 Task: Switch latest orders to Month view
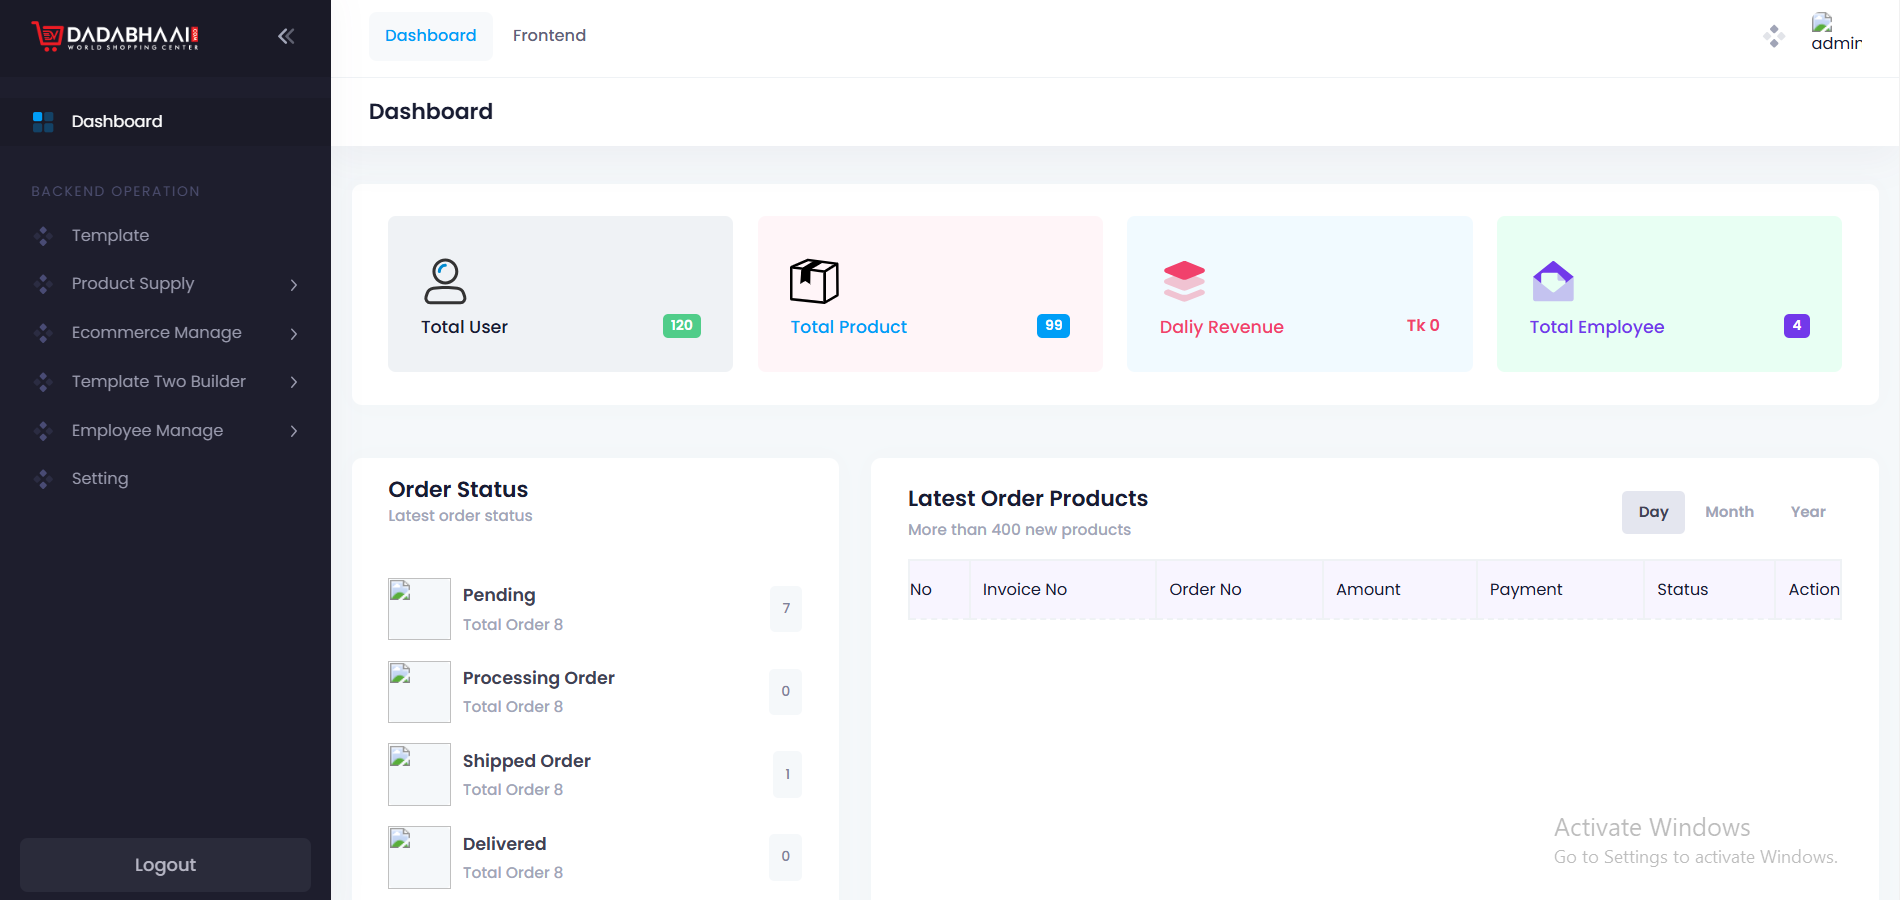point(1729,512)
